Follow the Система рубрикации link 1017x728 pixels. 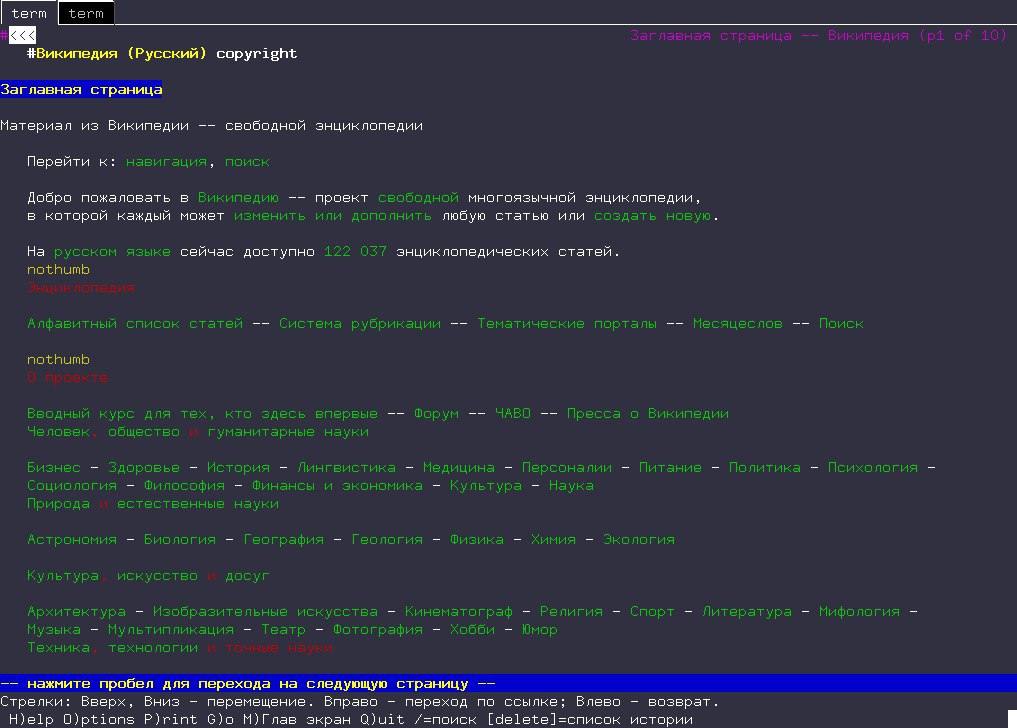360,323
